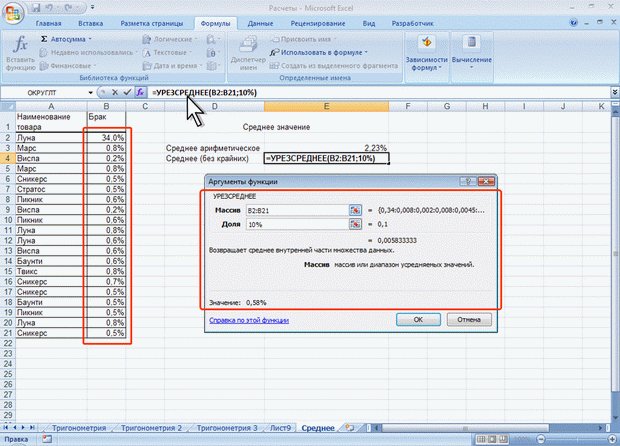Image resolution: width=620 pixels, height=446 pixels.
Task: Open the Вид ribbon tab
Action: pos(369,23)
